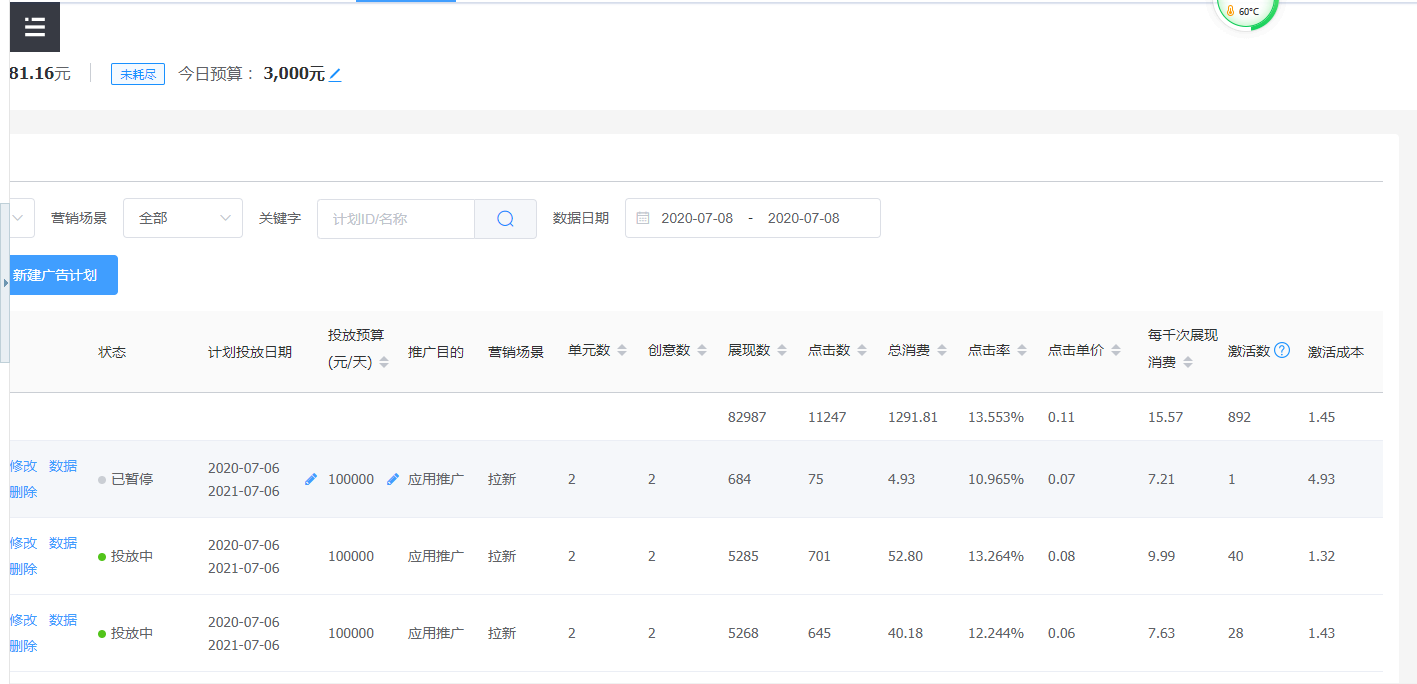
Task: Toggle ascending sort on the 展现数 column
Action: 782,346
